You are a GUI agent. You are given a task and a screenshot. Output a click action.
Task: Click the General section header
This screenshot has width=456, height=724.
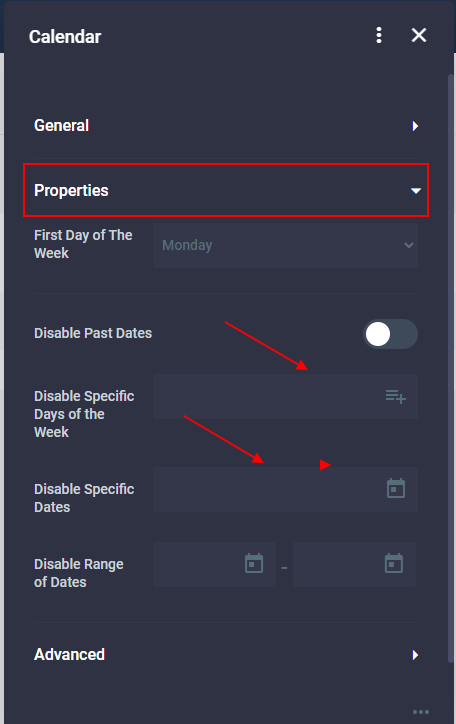pyautogui.click(x=226, y=126)
